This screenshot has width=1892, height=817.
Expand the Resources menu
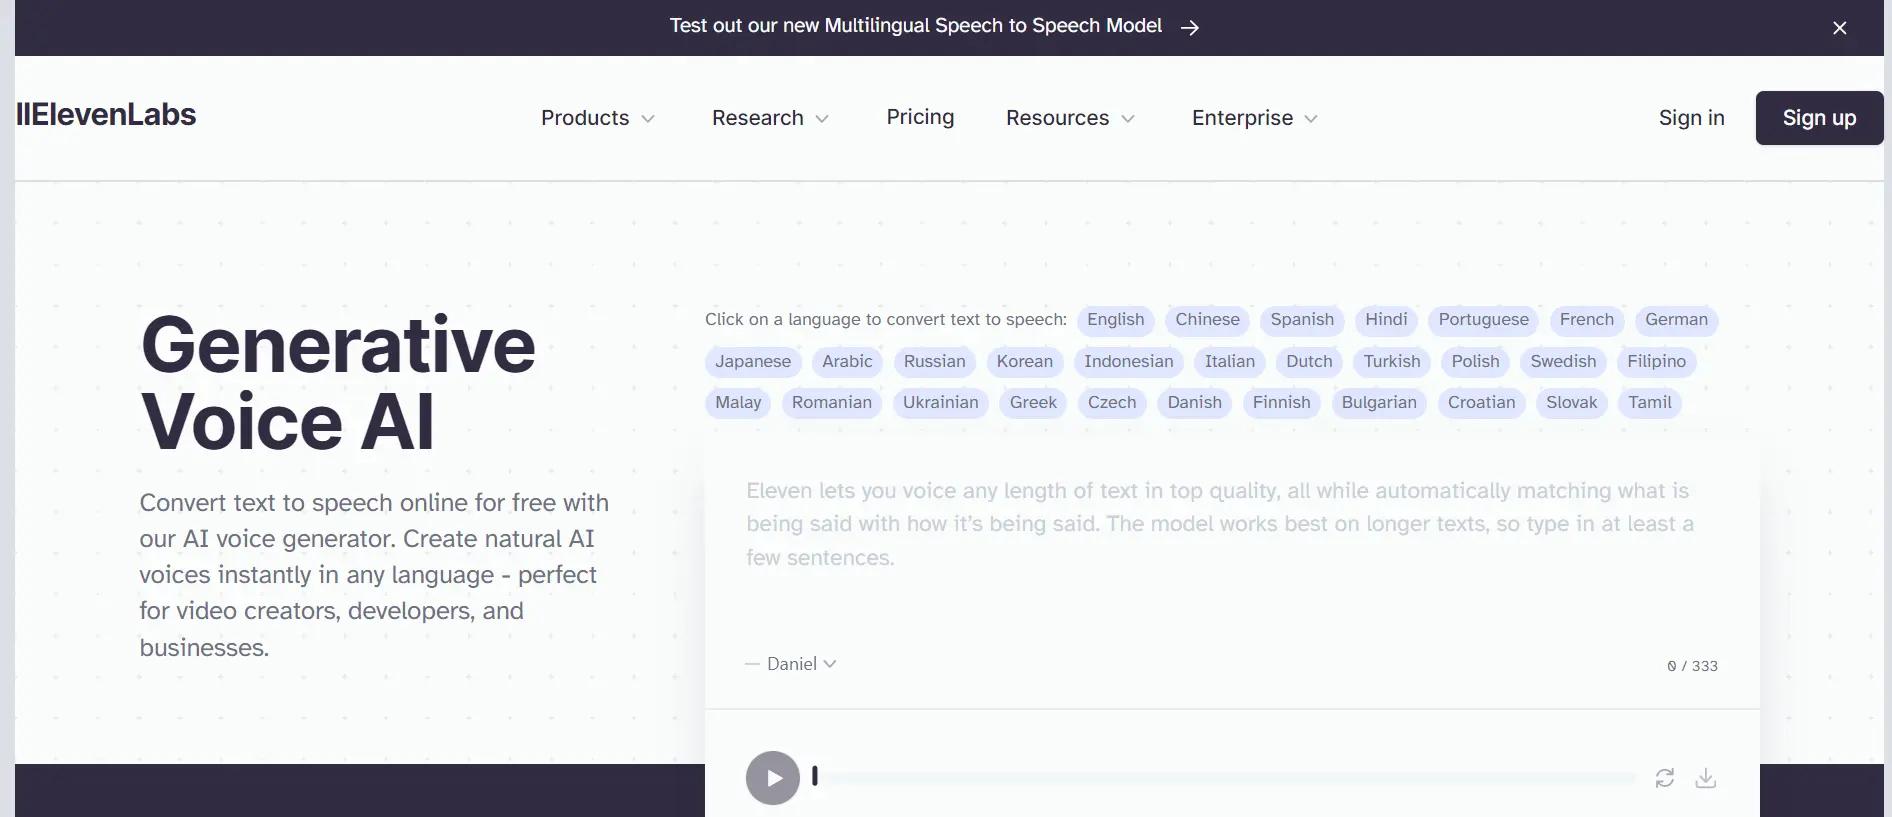(x=1070, y=118)
